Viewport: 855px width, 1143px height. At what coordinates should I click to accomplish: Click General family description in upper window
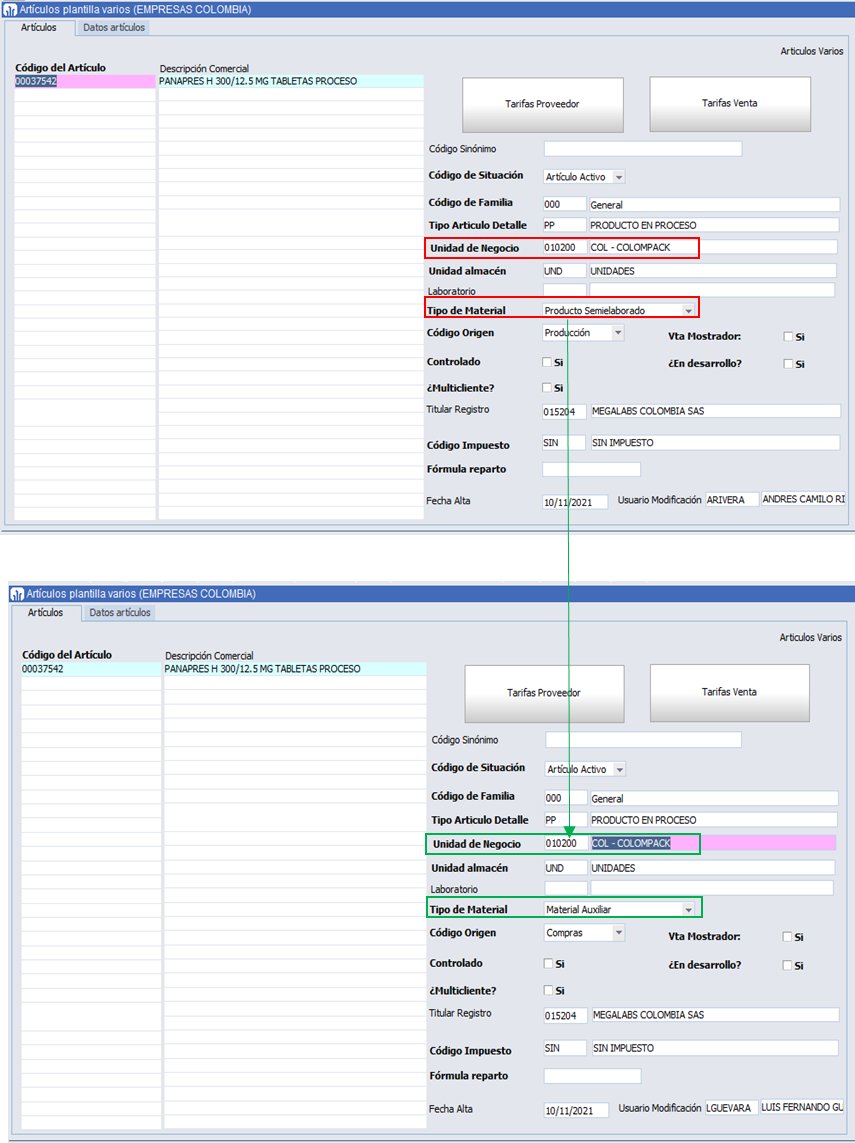tap(714, 205)
